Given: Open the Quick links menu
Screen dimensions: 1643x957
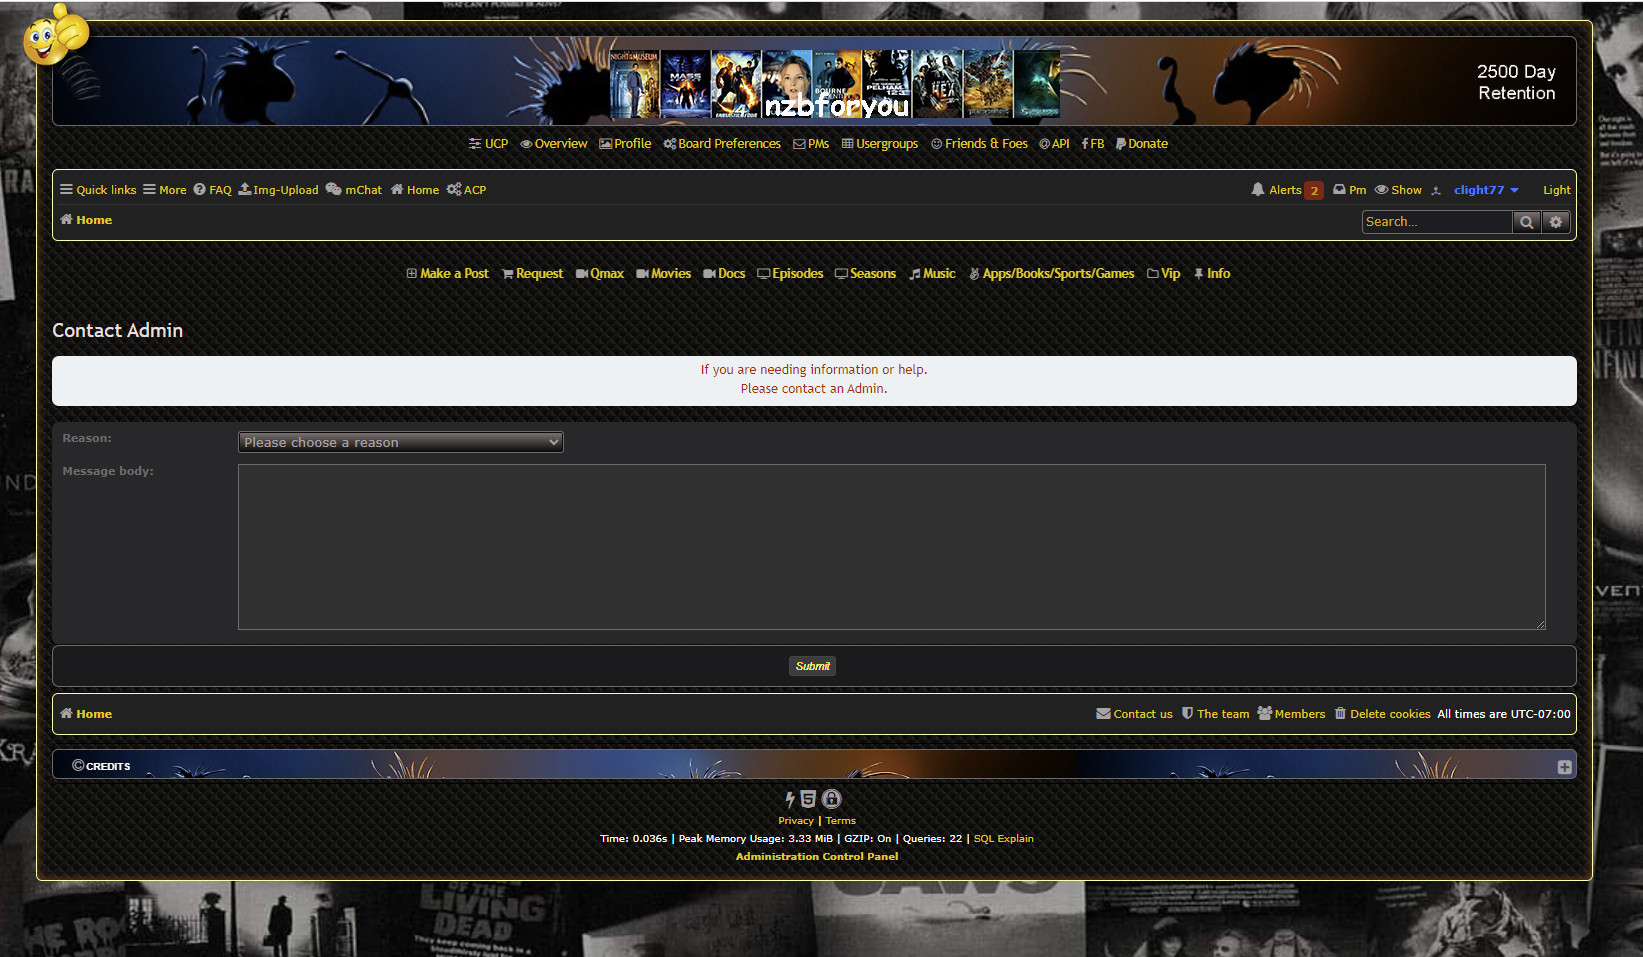Looking at the screenshot, I should pos(97,190).
